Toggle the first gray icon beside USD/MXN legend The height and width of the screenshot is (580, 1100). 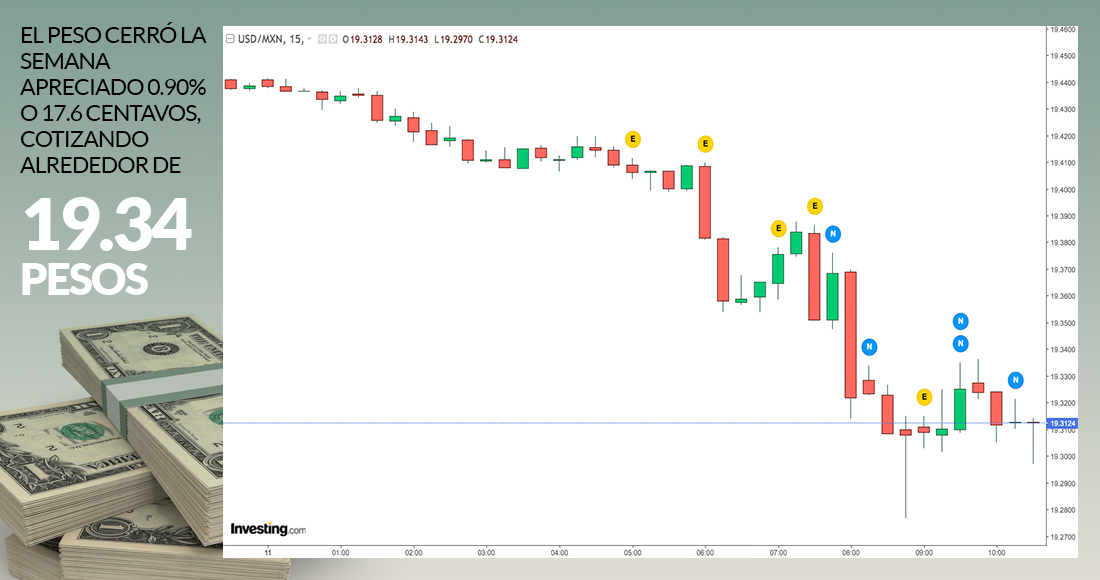322,39
